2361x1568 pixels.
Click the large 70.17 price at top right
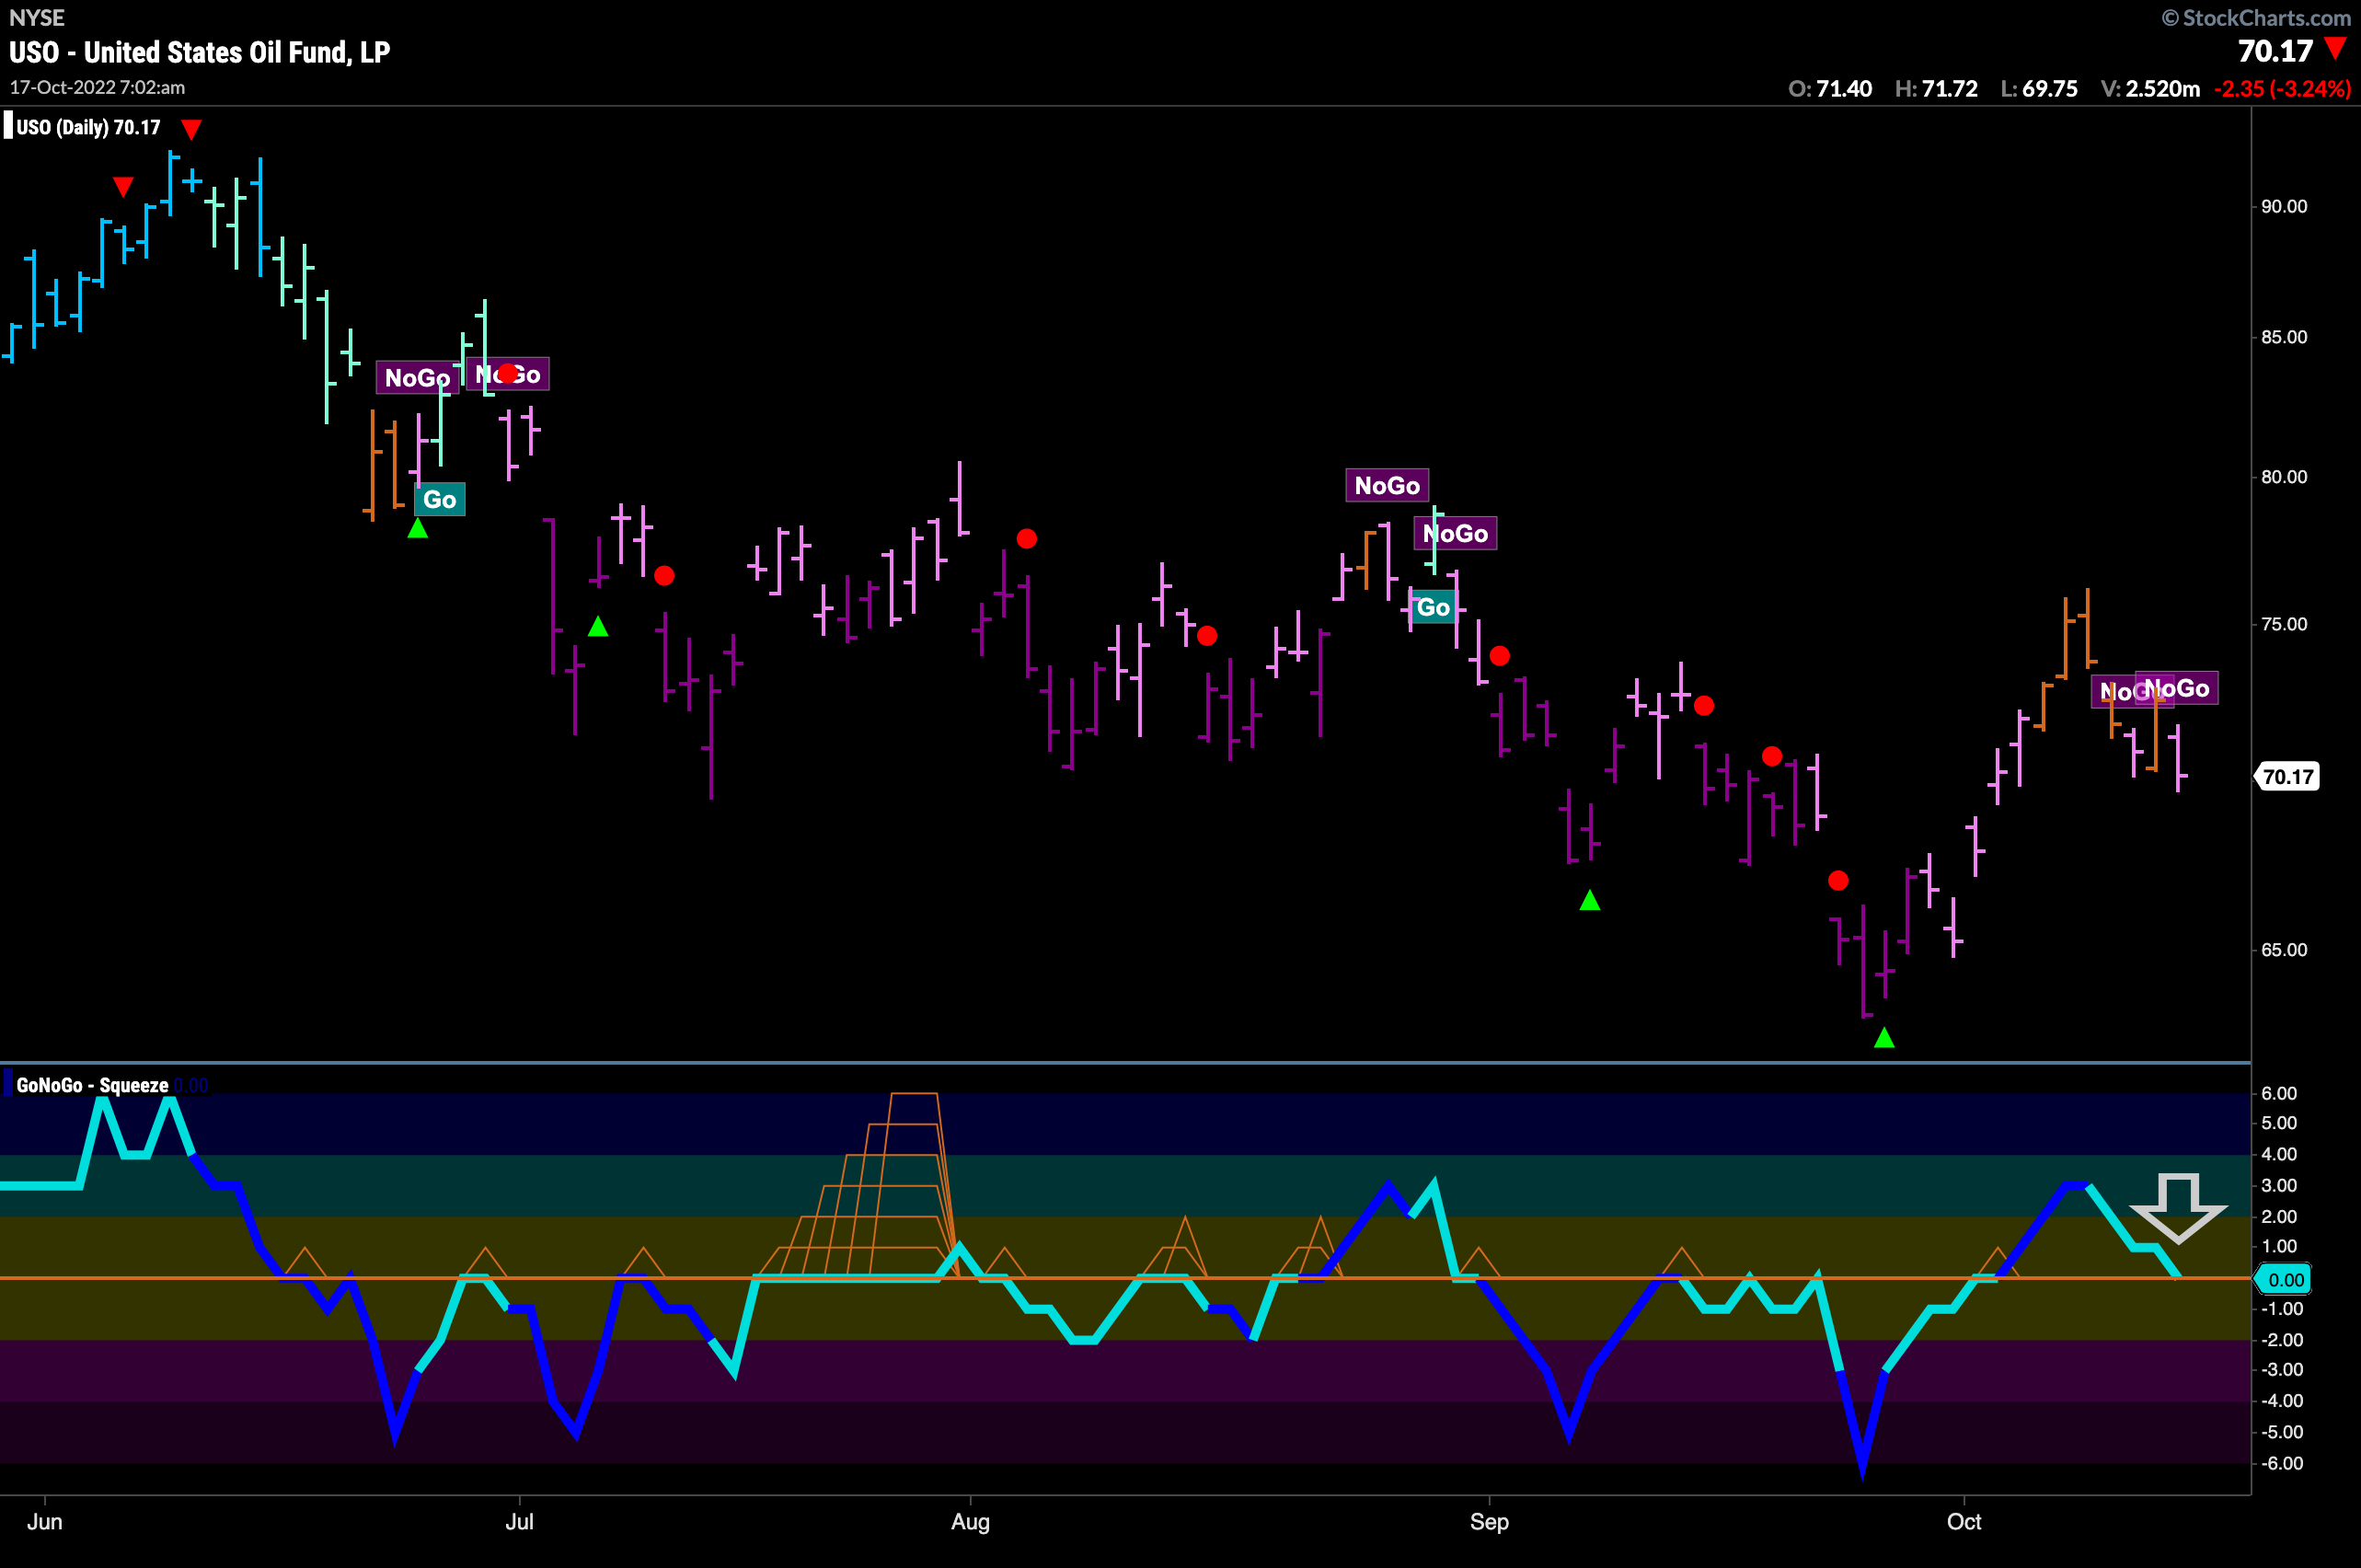tap(2275, 50)
